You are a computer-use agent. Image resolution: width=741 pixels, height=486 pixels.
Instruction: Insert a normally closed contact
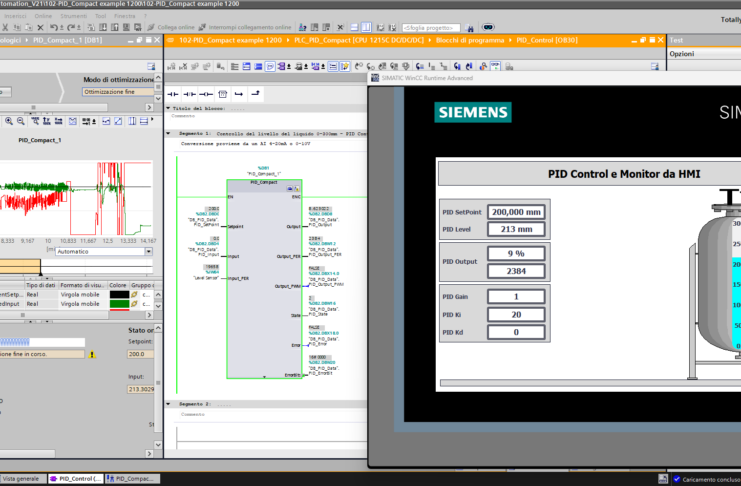pos(190,94)
